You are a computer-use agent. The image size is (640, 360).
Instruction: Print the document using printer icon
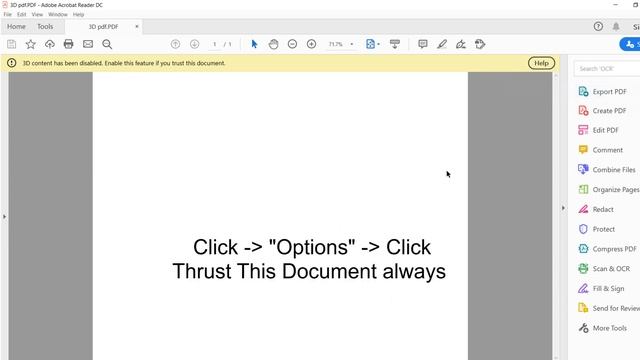click(69, 44)
